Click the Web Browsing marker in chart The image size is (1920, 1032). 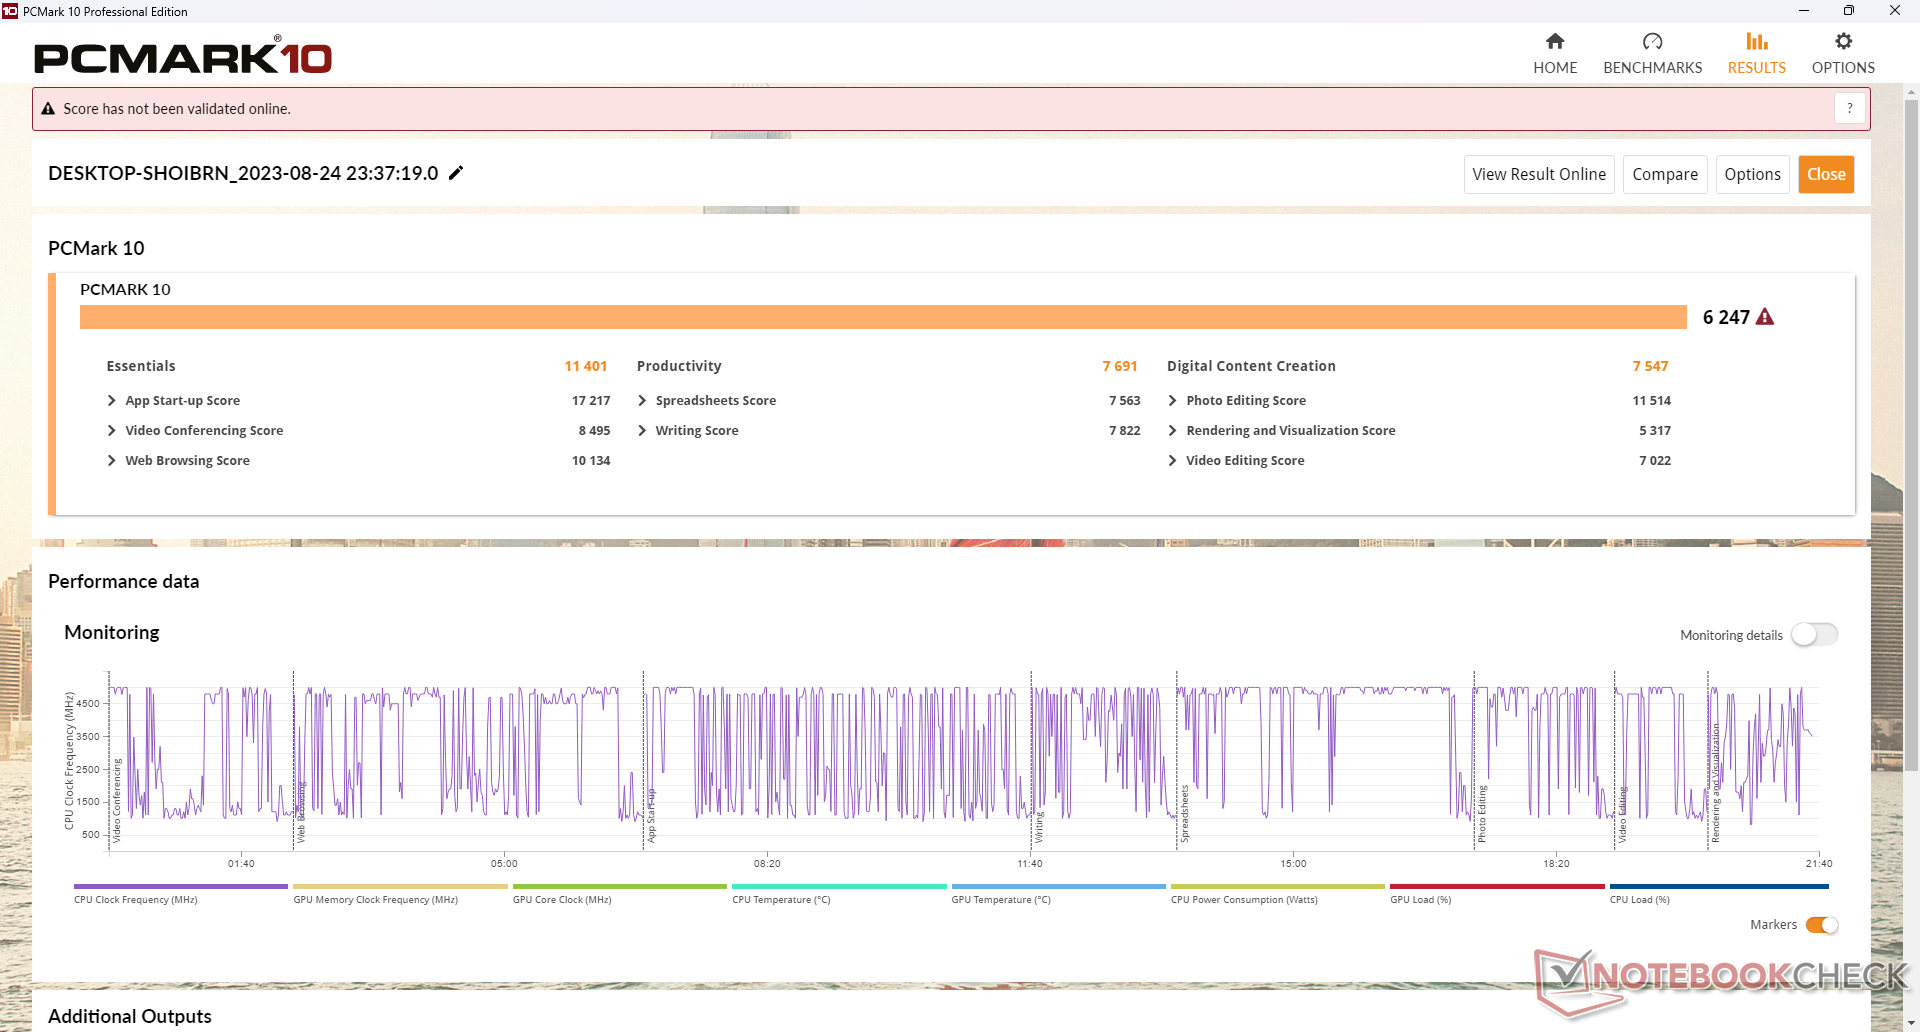(x=301, y=812)
